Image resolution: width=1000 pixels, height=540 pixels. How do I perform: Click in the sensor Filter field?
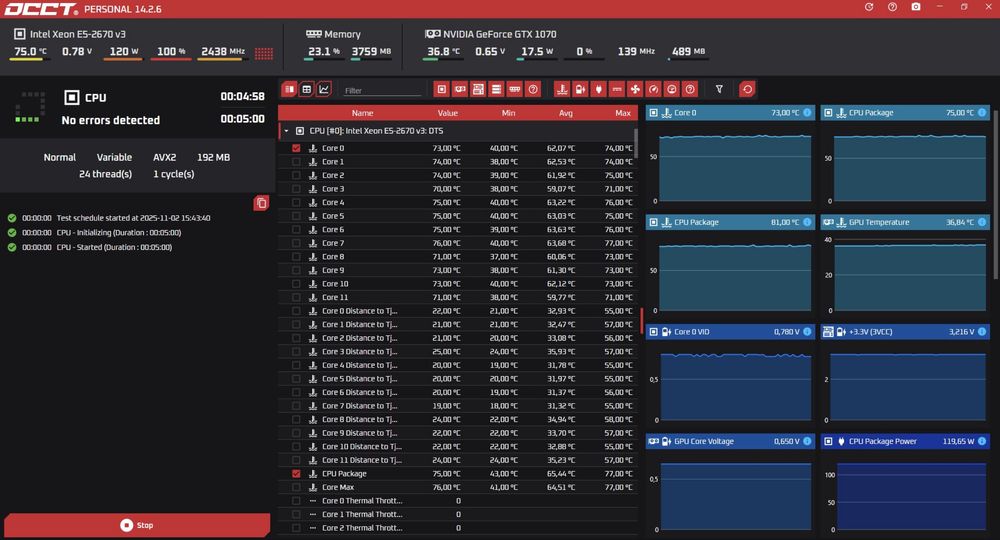coord(381,91)
